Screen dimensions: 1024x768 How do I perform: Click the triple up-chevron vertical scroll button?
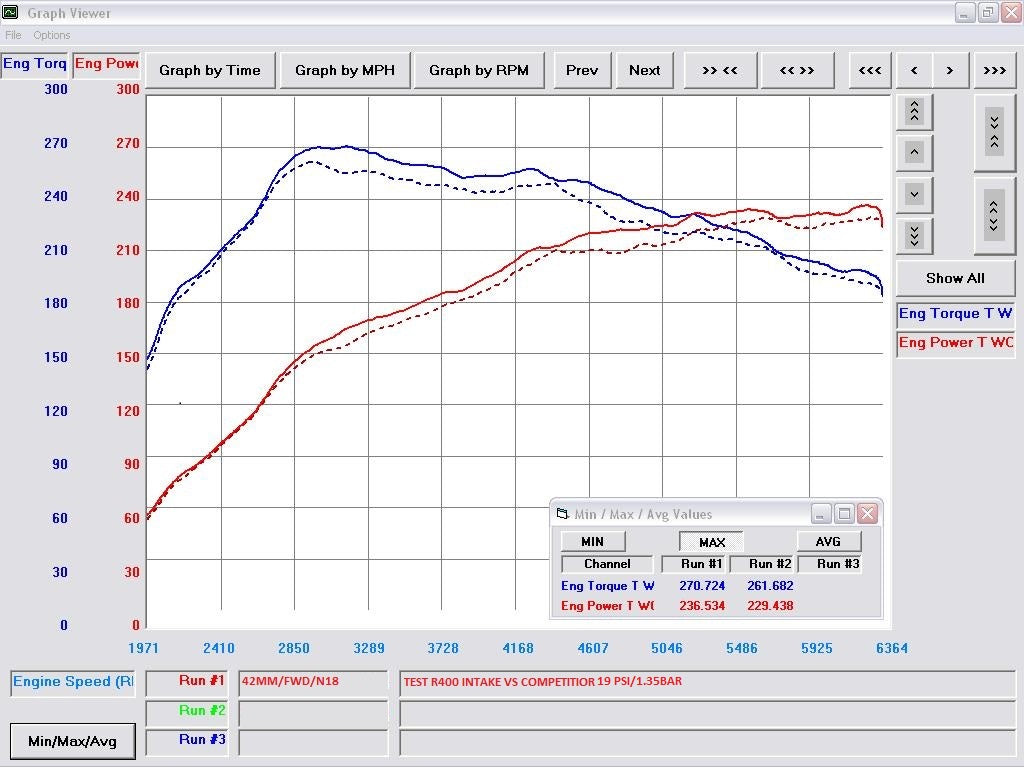click(914, 111)
